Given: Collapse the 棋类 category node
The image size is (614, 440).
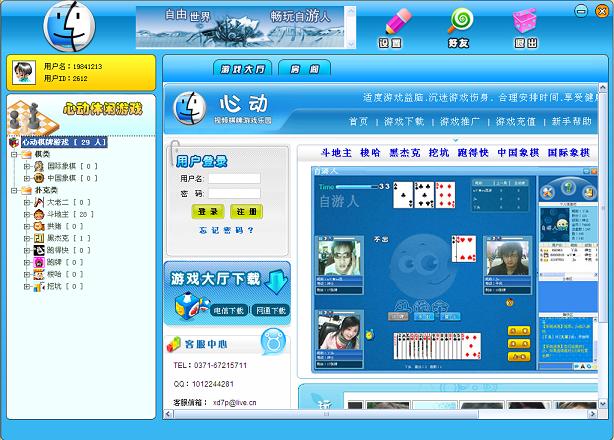Looking at the screenshot, I should point(14,154).
